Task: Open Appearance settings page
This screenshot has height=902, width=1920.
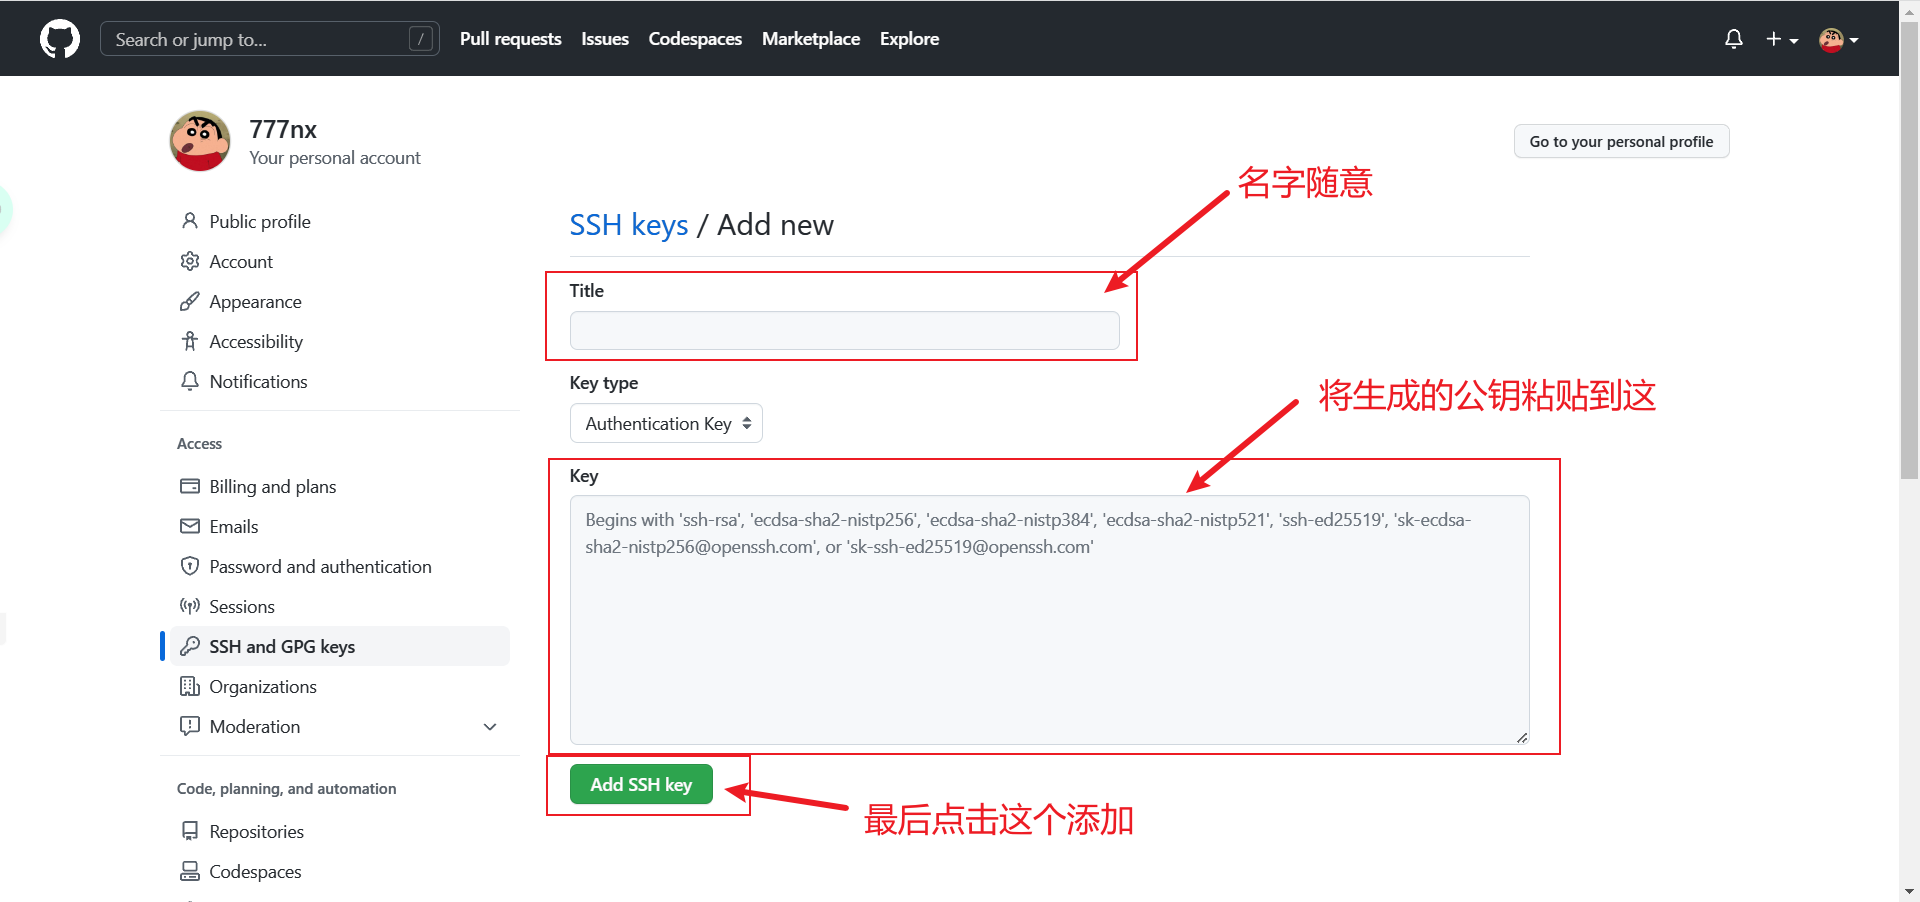Action: click(255, 301)
